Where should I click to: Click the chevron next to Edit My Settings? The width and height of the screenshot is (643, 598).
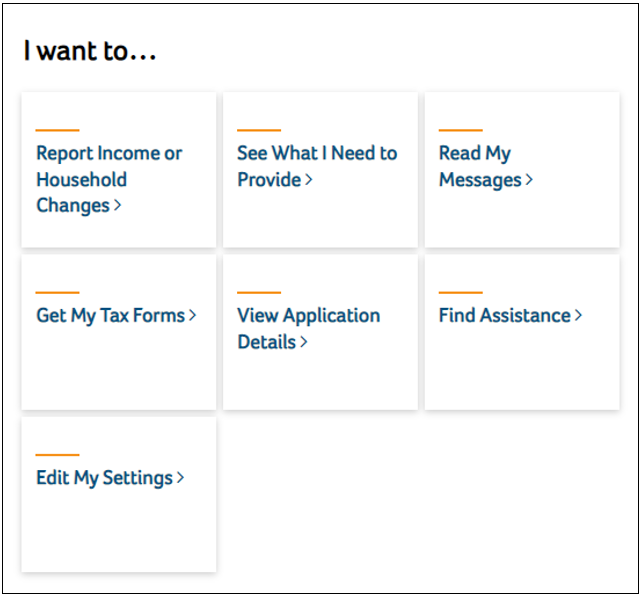[x=181, y=478]
